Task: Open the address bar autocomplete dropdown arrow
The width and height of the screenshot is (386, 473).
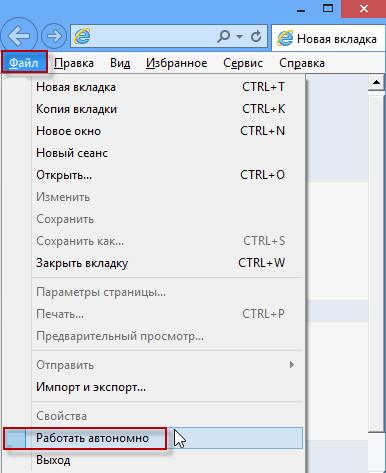Action: click(x=239, y=36)
